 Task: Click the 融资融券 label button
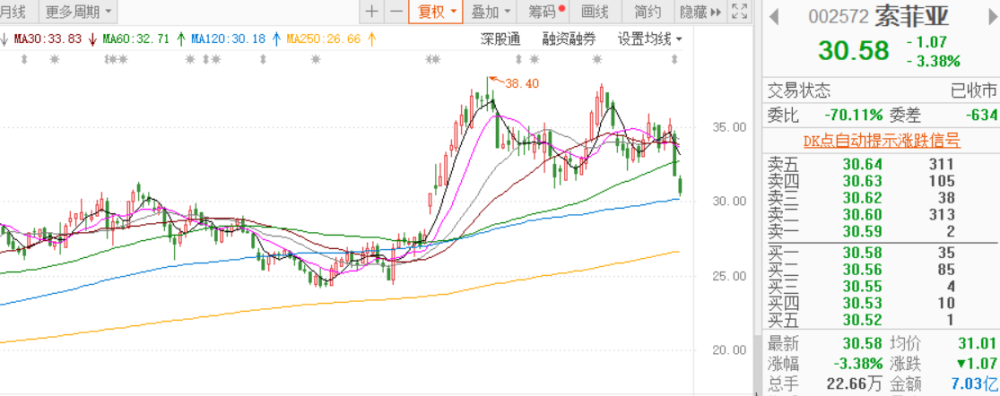(x=569, y=39)
